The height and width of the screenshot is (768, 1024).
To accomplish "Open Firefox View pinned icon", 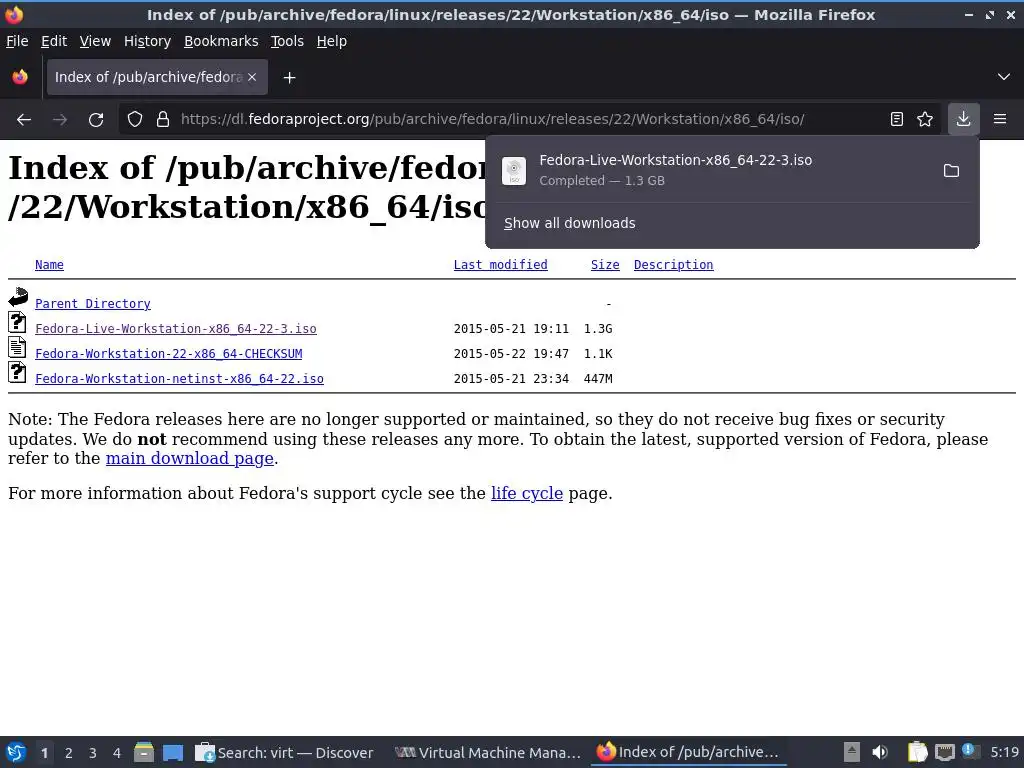I will pos(20,77).
